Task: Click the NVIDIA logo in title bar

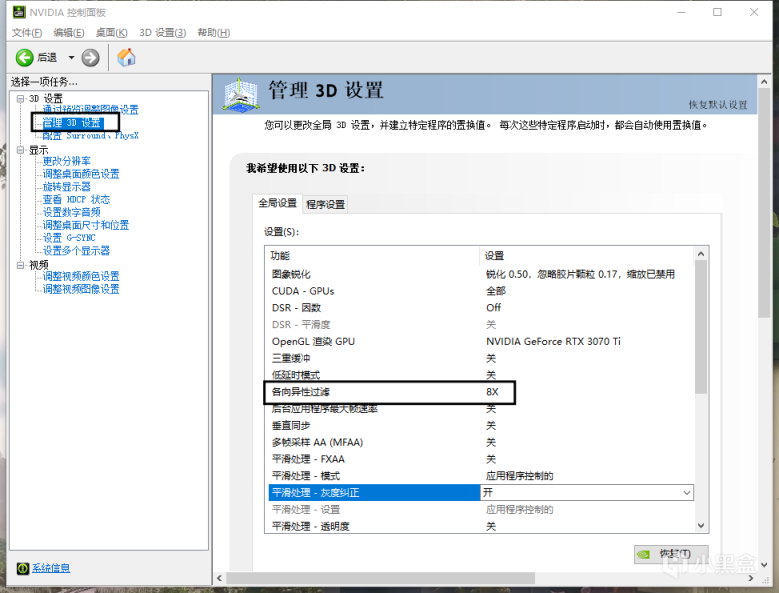Action: click(x=19, y=12)
